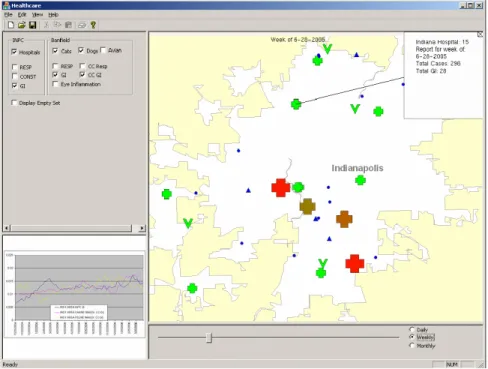Viewport: 488px width, 369px height.
Task: Click the Indianapolis map label
Action: coord(357,168)
